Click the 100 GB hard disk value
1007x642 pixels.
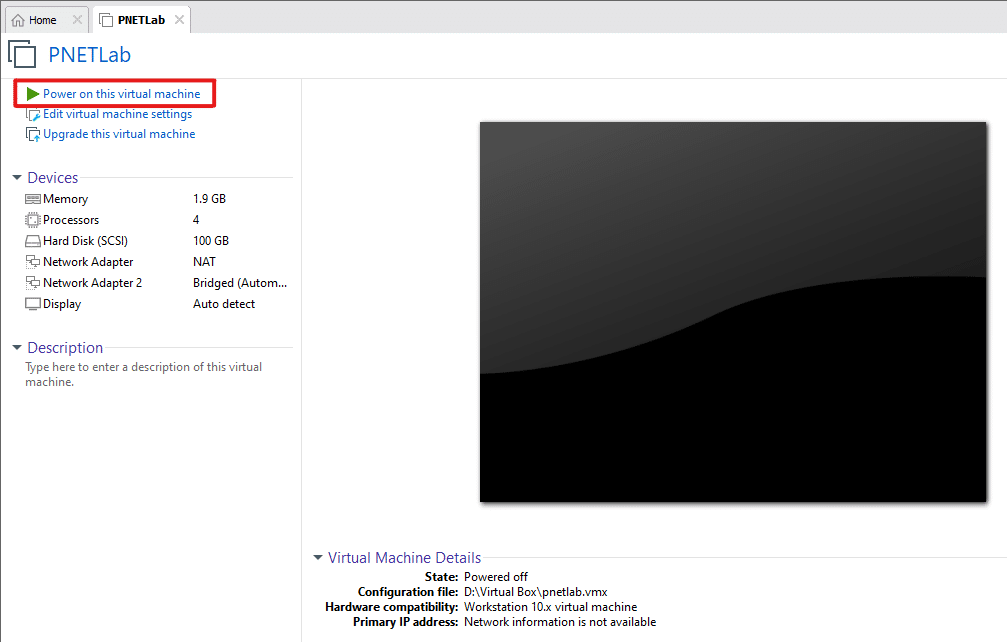(211, 241)
